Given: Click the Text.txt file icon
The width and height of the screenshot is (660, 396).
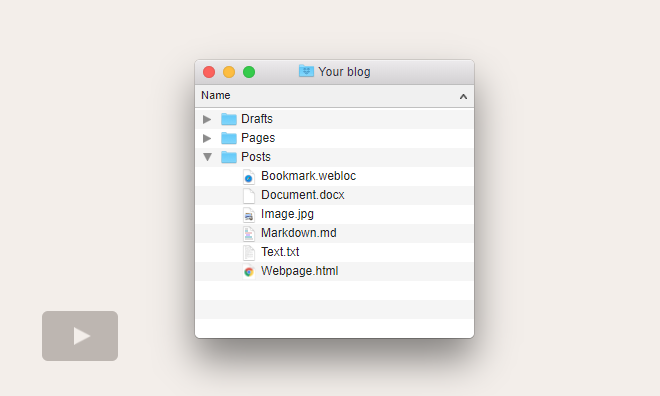Looking at the screenshot, I should 249,252.
